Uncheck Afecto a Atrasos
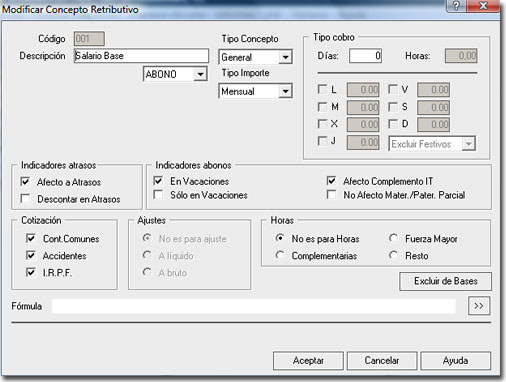 pos(25,181)
